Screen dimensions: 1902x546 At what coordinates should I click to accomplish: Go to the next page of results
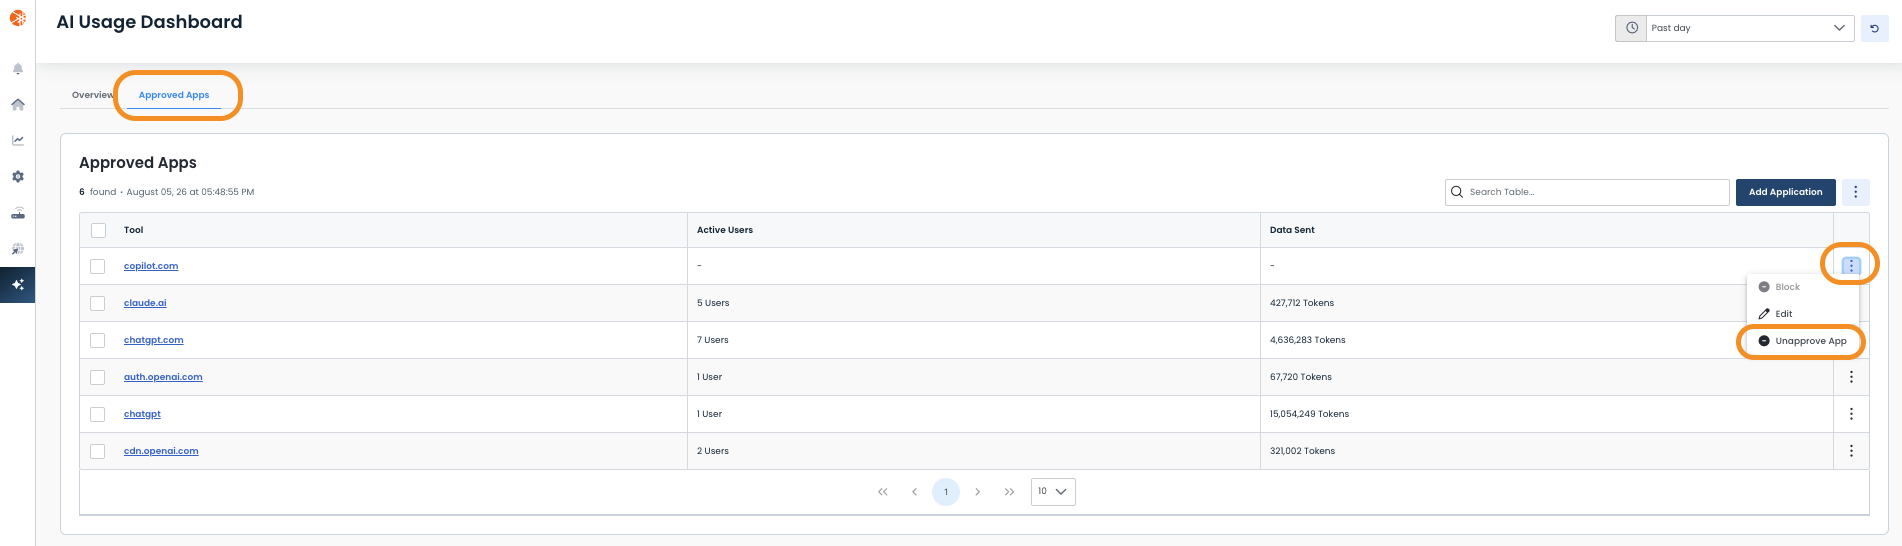pyautogui.click(x=978, y=492)
